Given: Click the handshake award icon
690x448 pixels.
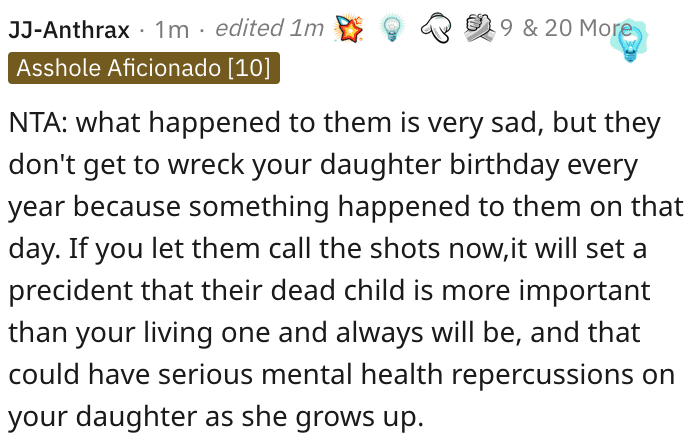Looking at the screenshot, I should coord(478,28).
